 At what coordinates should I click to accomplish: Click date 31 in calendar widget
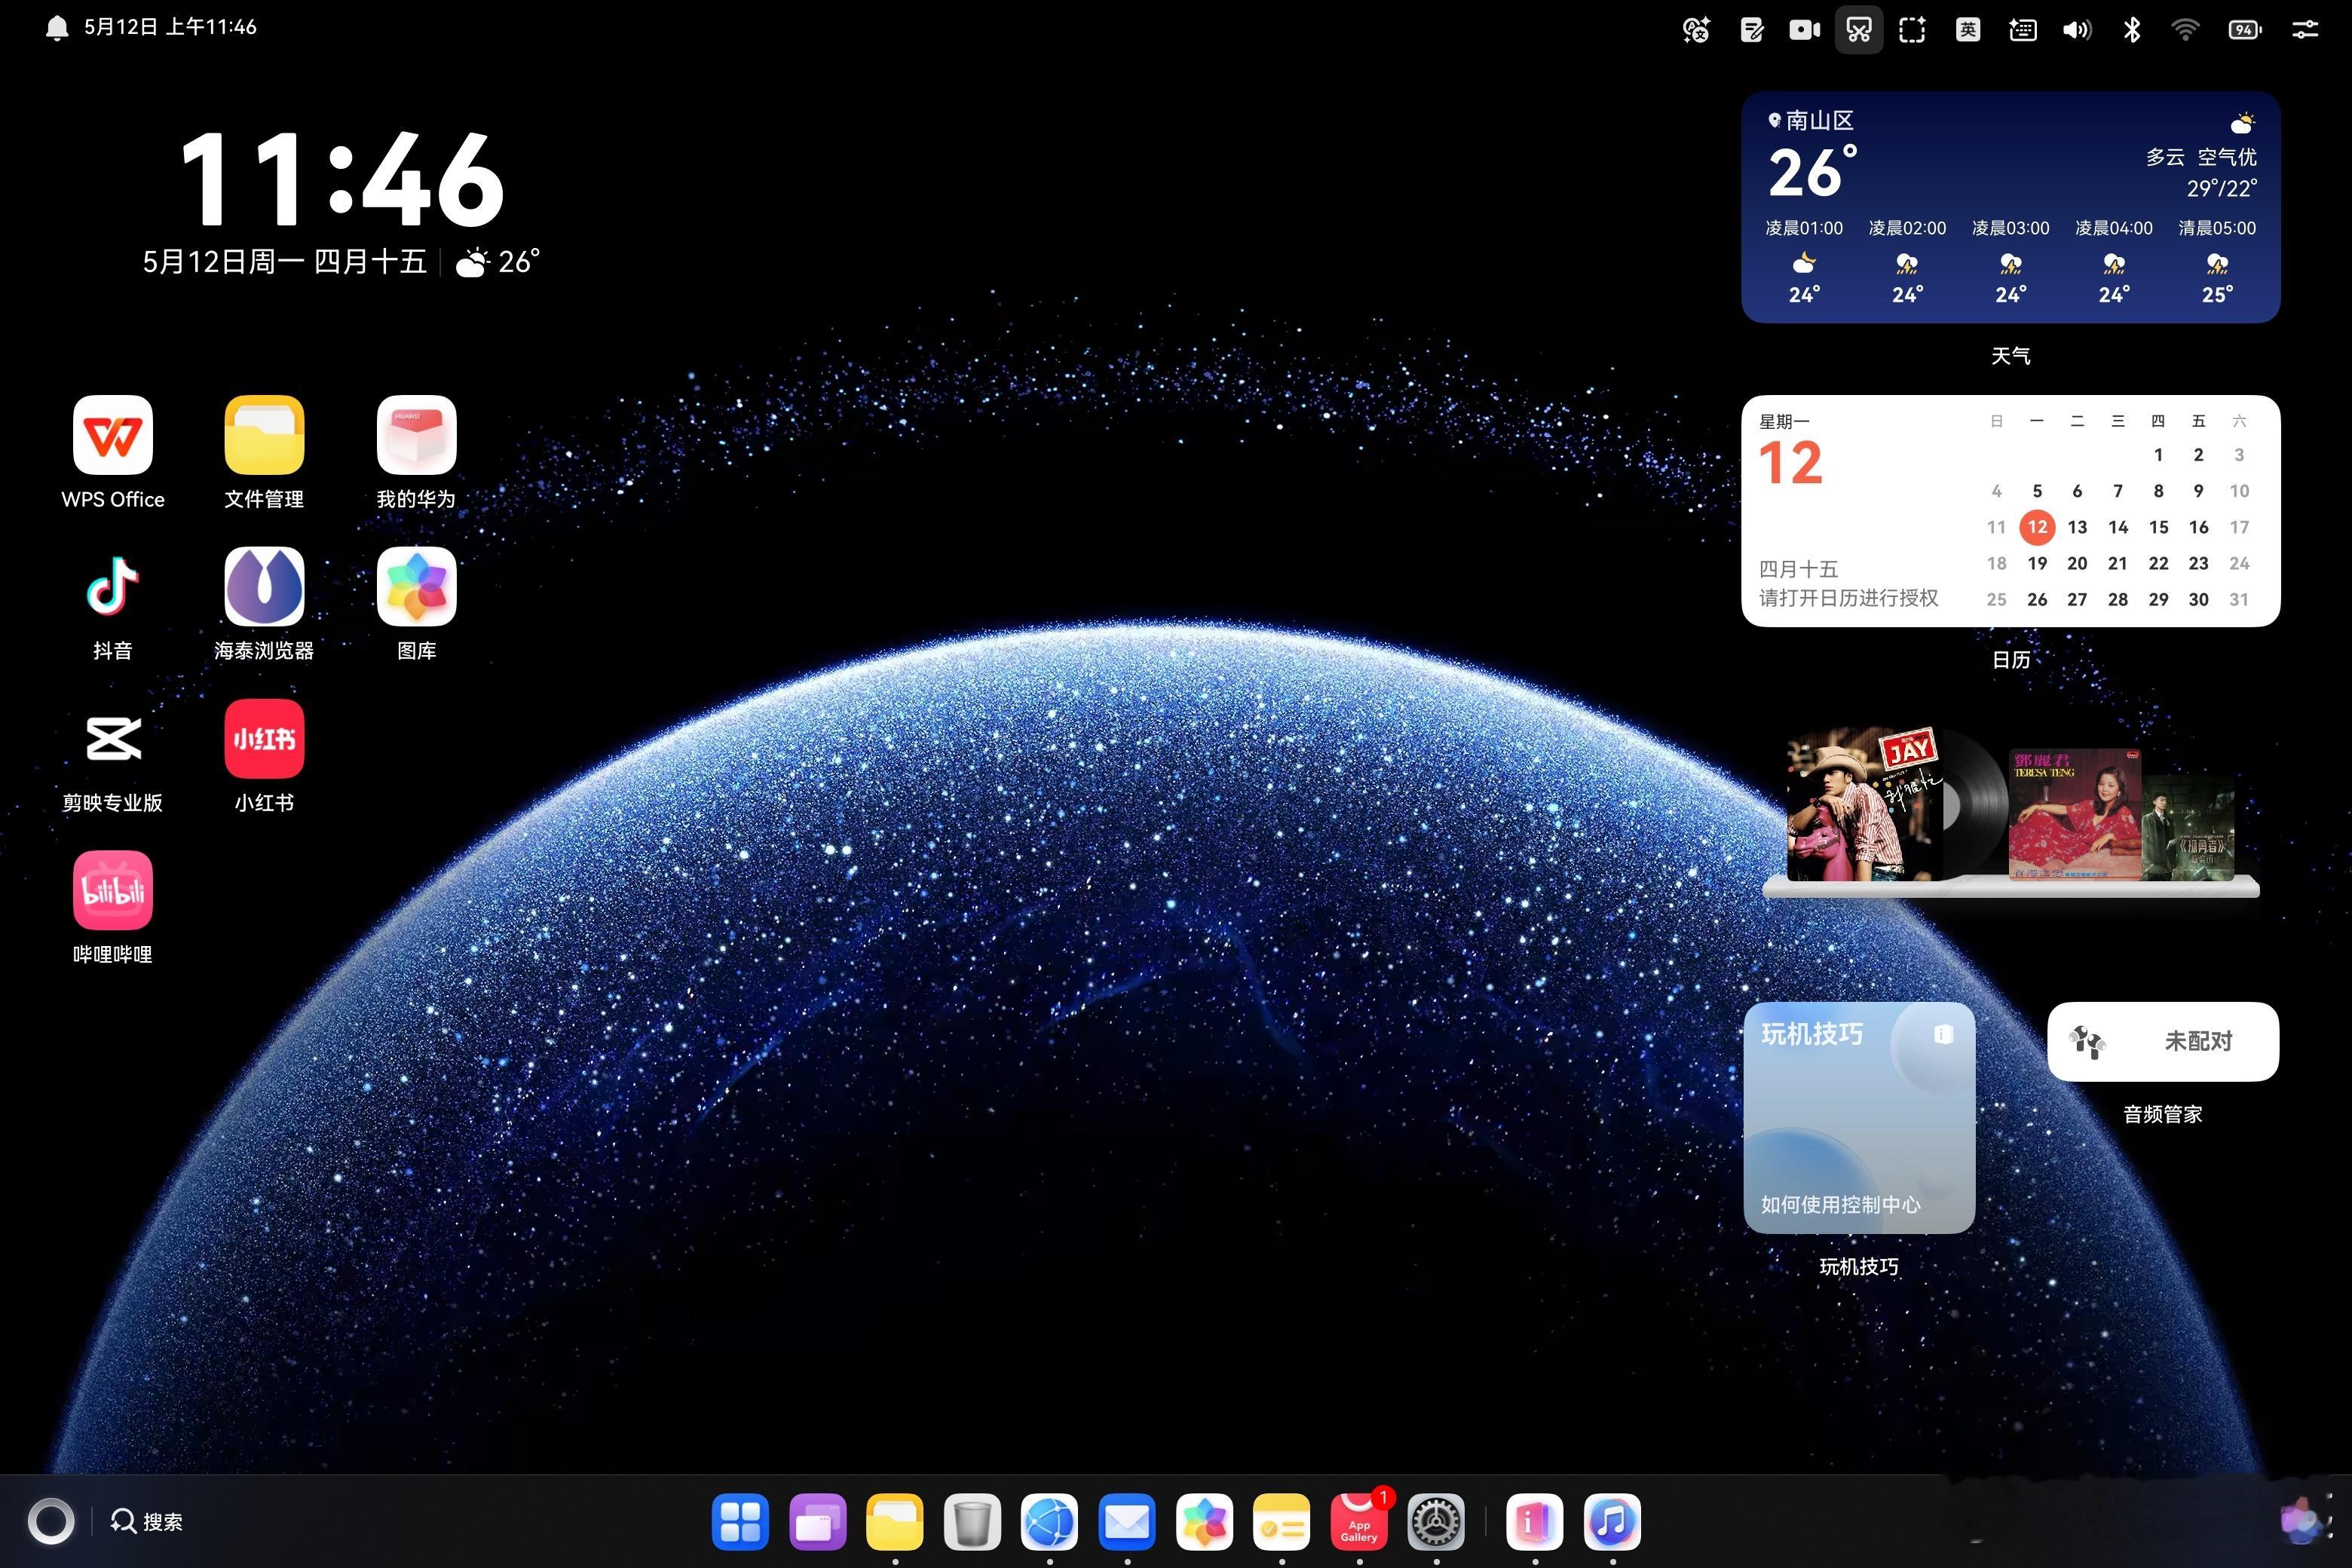[2239, 600]
